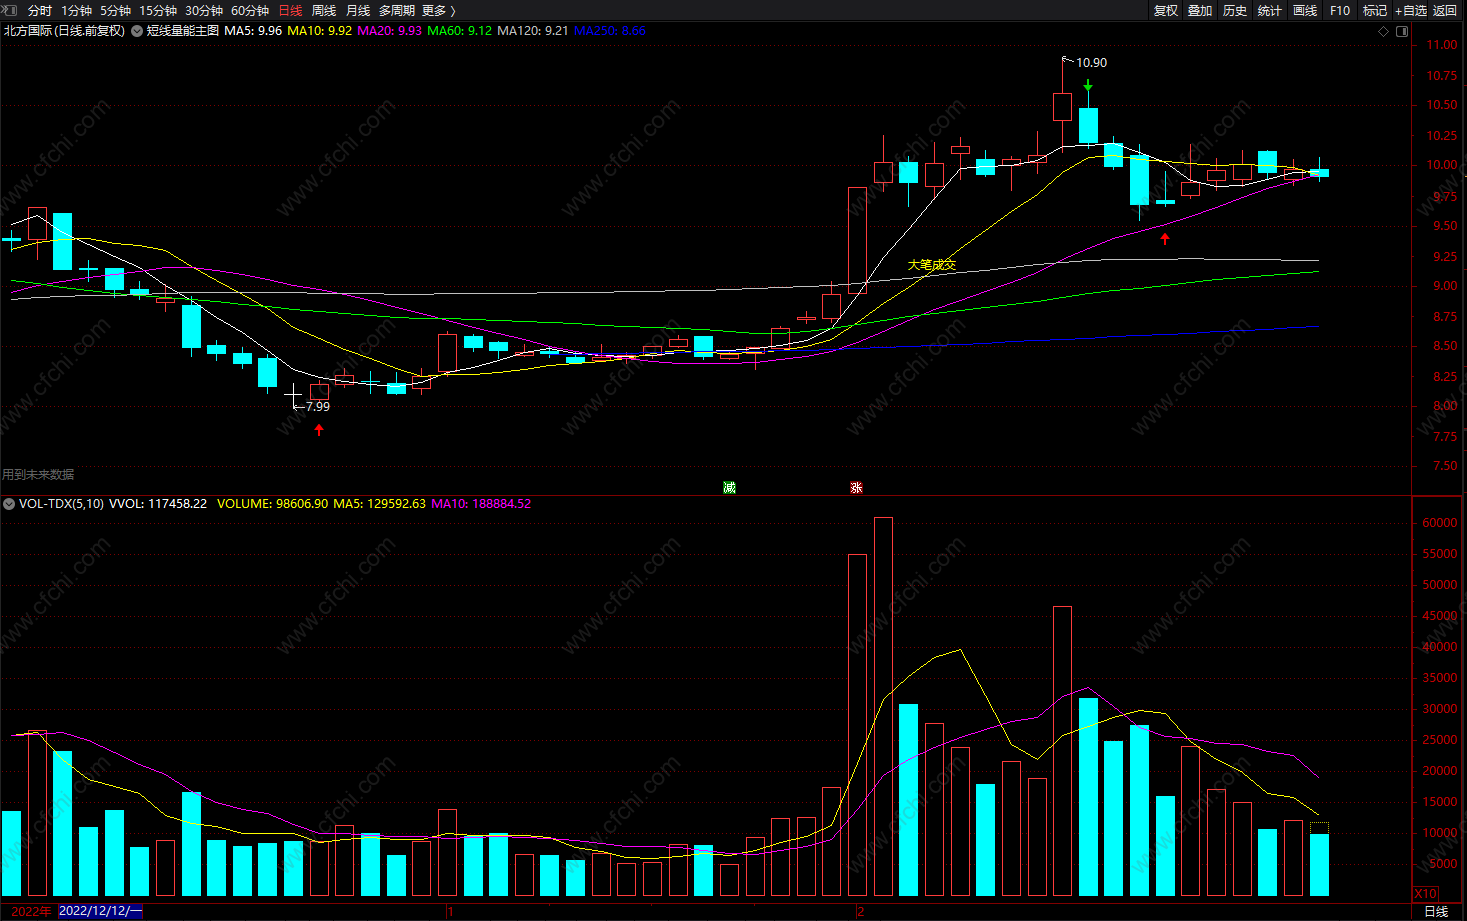Expand the main indicator dropdown arrow beside 短线量能主图
Screen dimensions: 1467x921
click(x=137, y=31)
